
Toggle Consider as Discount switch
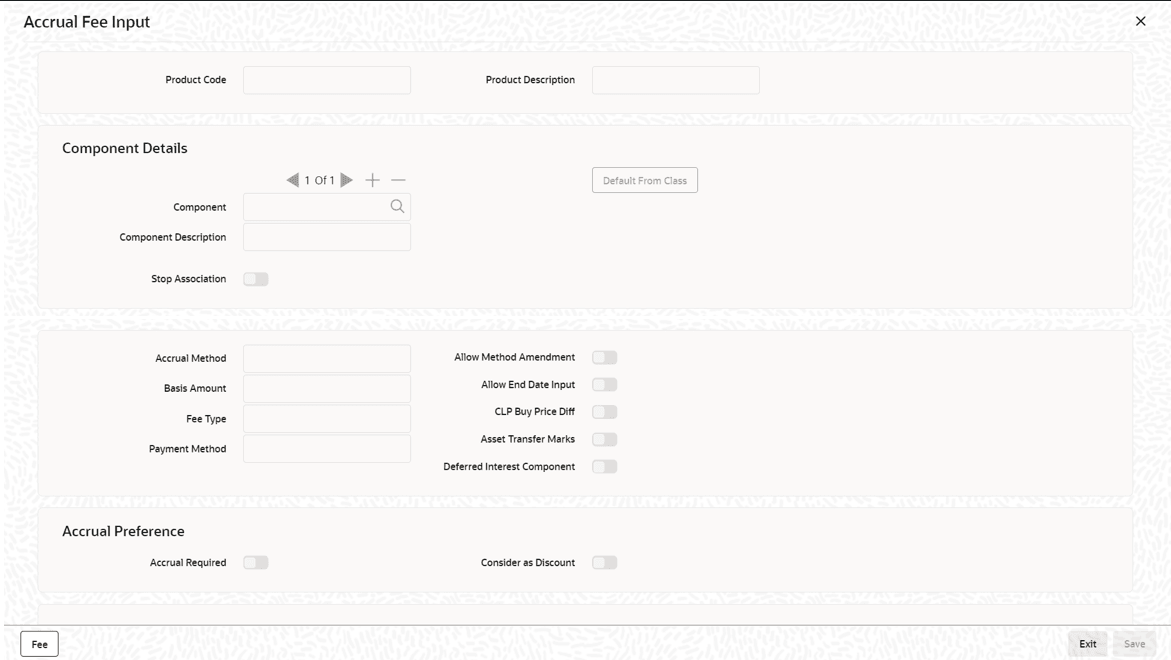605,562
